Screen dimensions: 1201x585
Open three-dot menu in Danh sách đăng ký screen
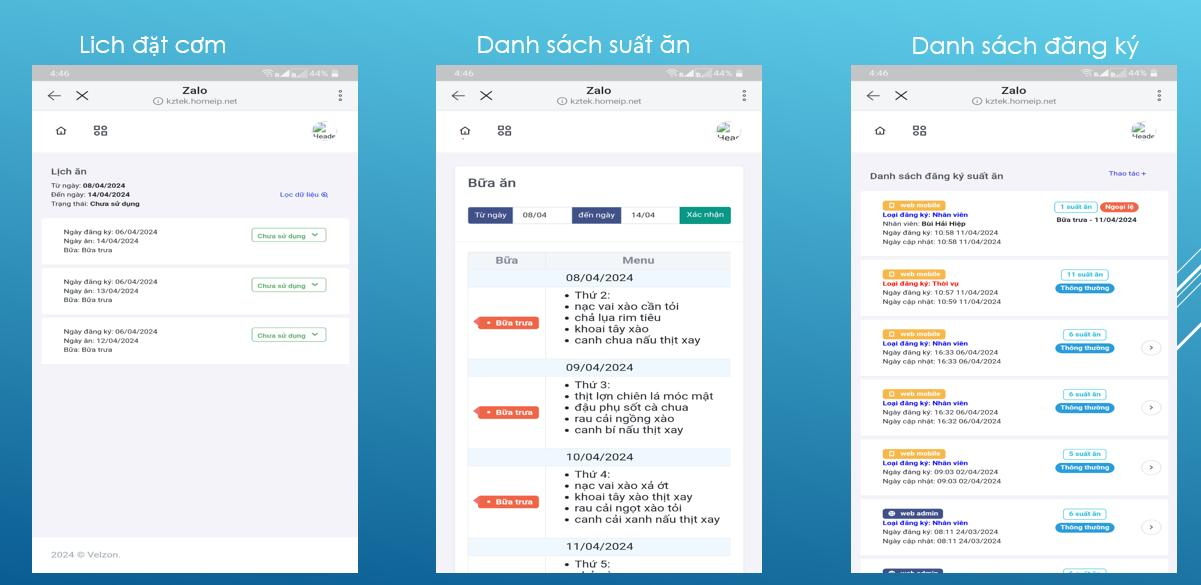1159,96
